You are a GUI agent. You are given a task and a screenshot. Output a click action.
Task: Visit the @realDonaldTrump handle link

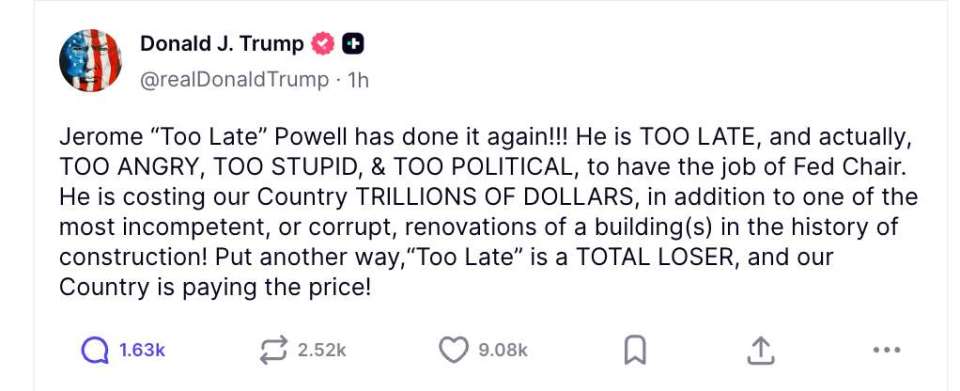coord(234,80)
